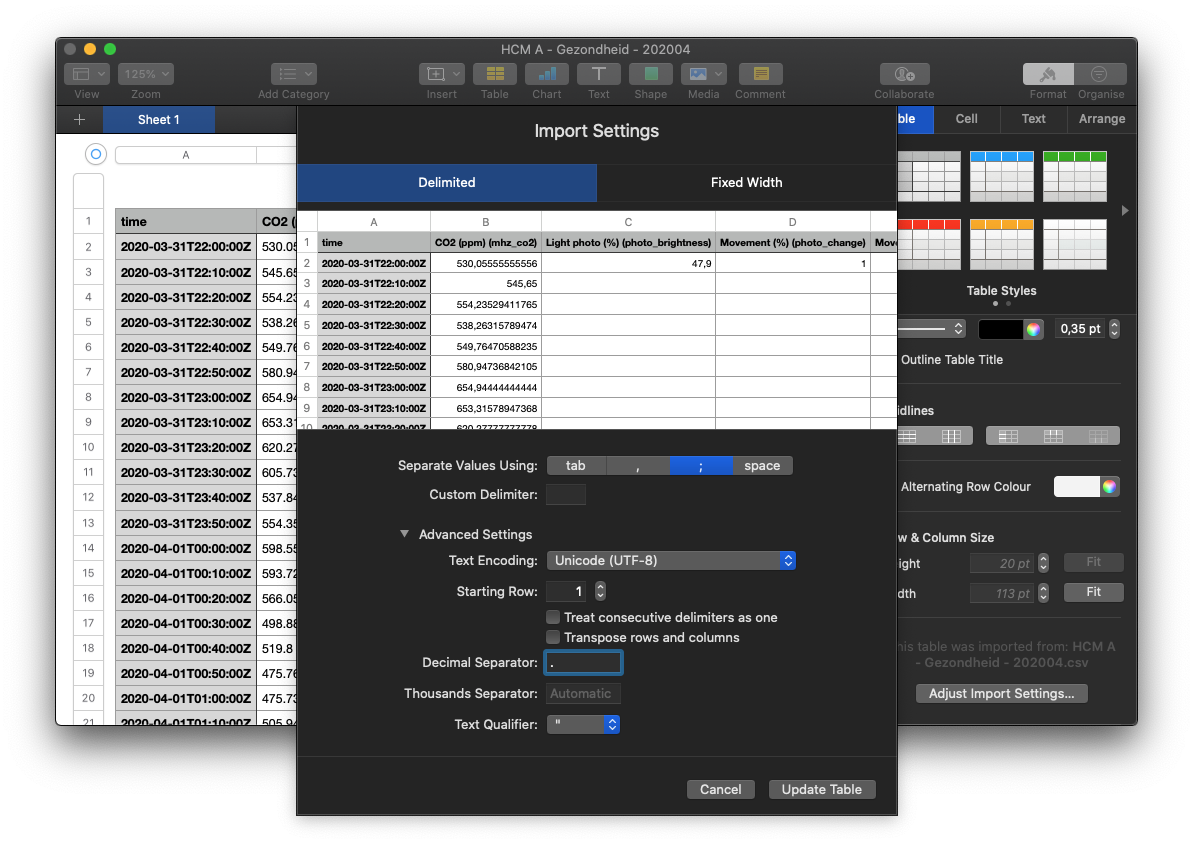Image resolution: width=1193 pixels, height=842 pixels.
Task: Select the Text box tool icon
Action: tap(598, 74)
